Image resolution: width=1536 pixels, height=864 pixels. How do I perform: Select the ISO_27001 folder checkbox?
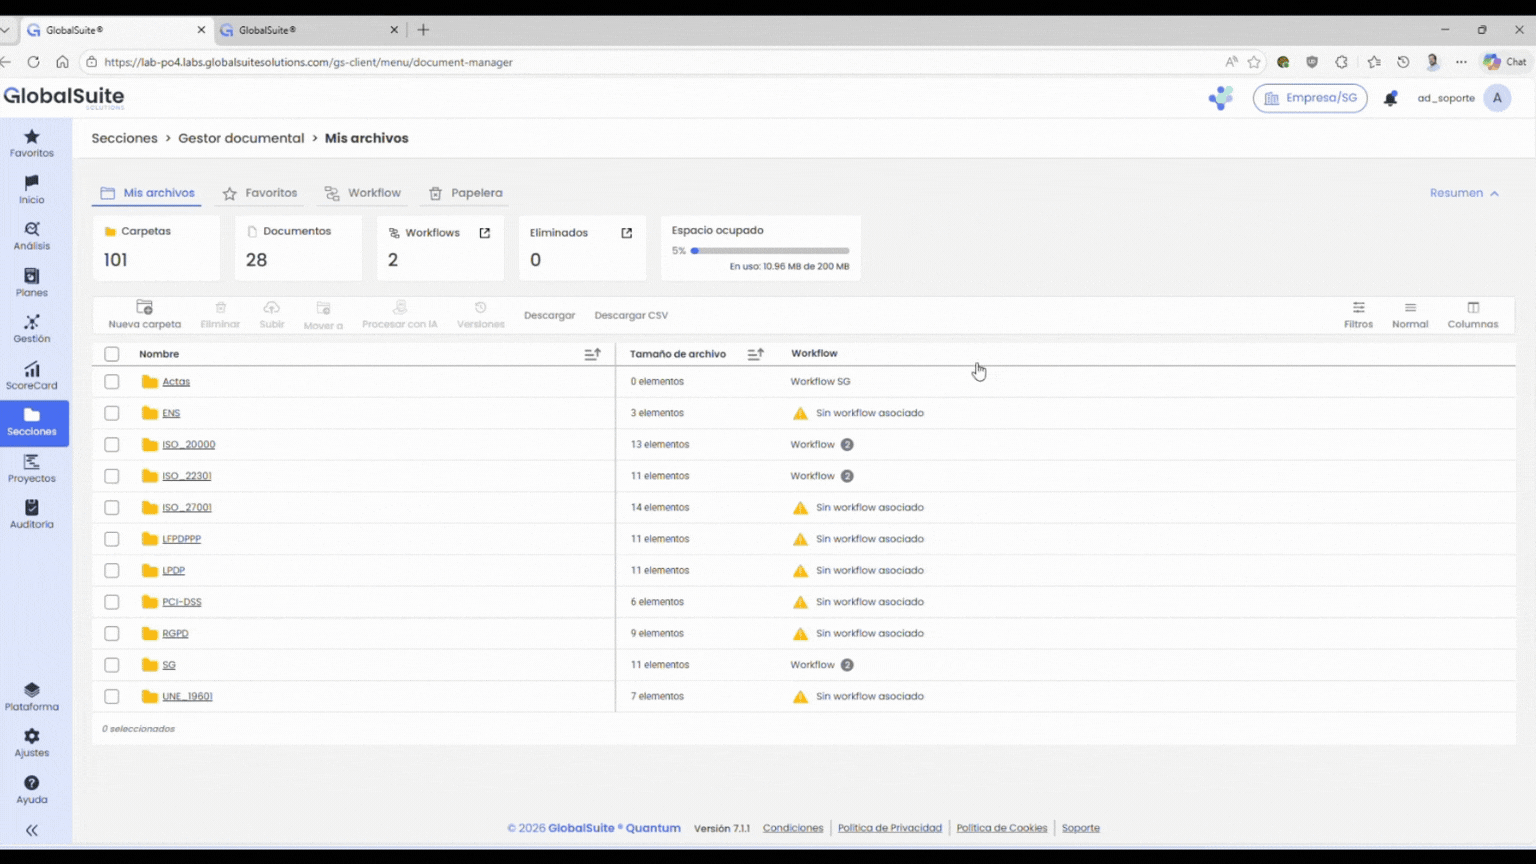tap(112, 508)
